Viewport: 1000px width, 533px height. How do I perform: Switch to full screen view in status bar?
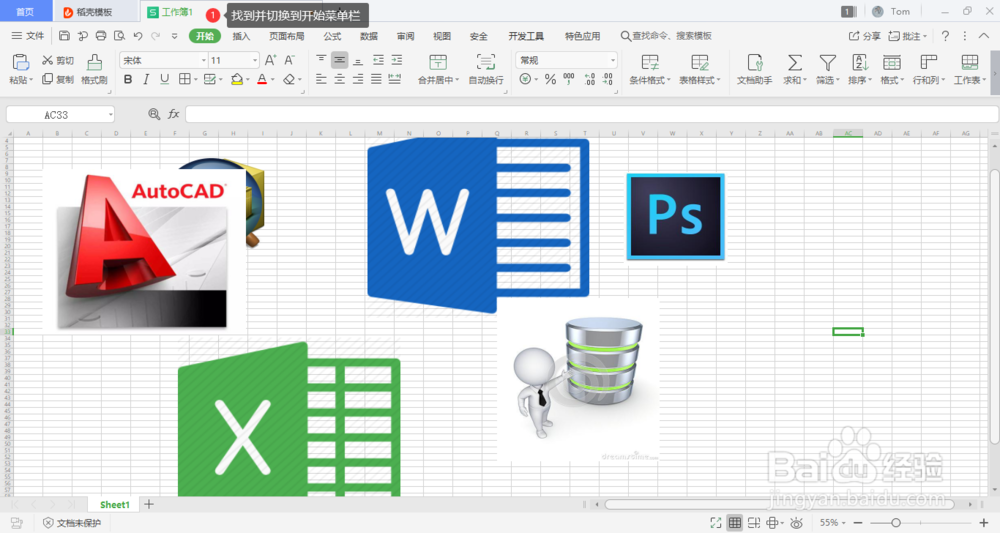(x=716, y=523)
